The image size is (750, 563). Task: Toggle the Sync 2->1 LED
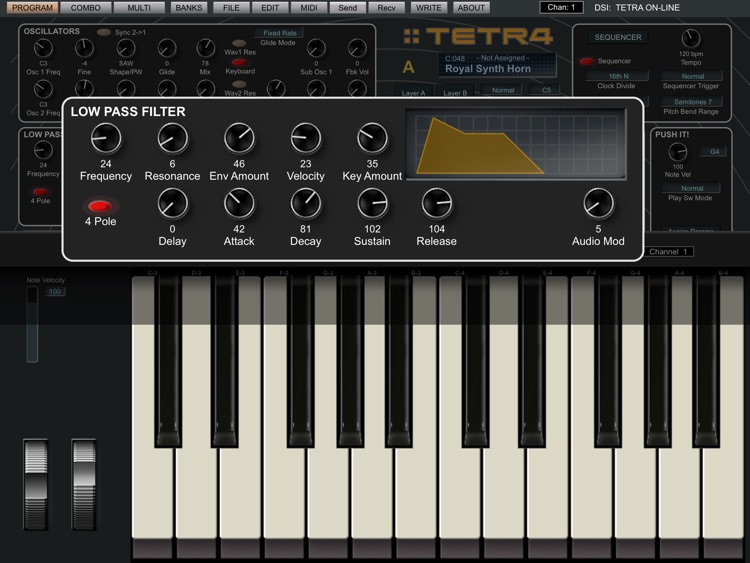pyautogui.click(x=104, y=33)
